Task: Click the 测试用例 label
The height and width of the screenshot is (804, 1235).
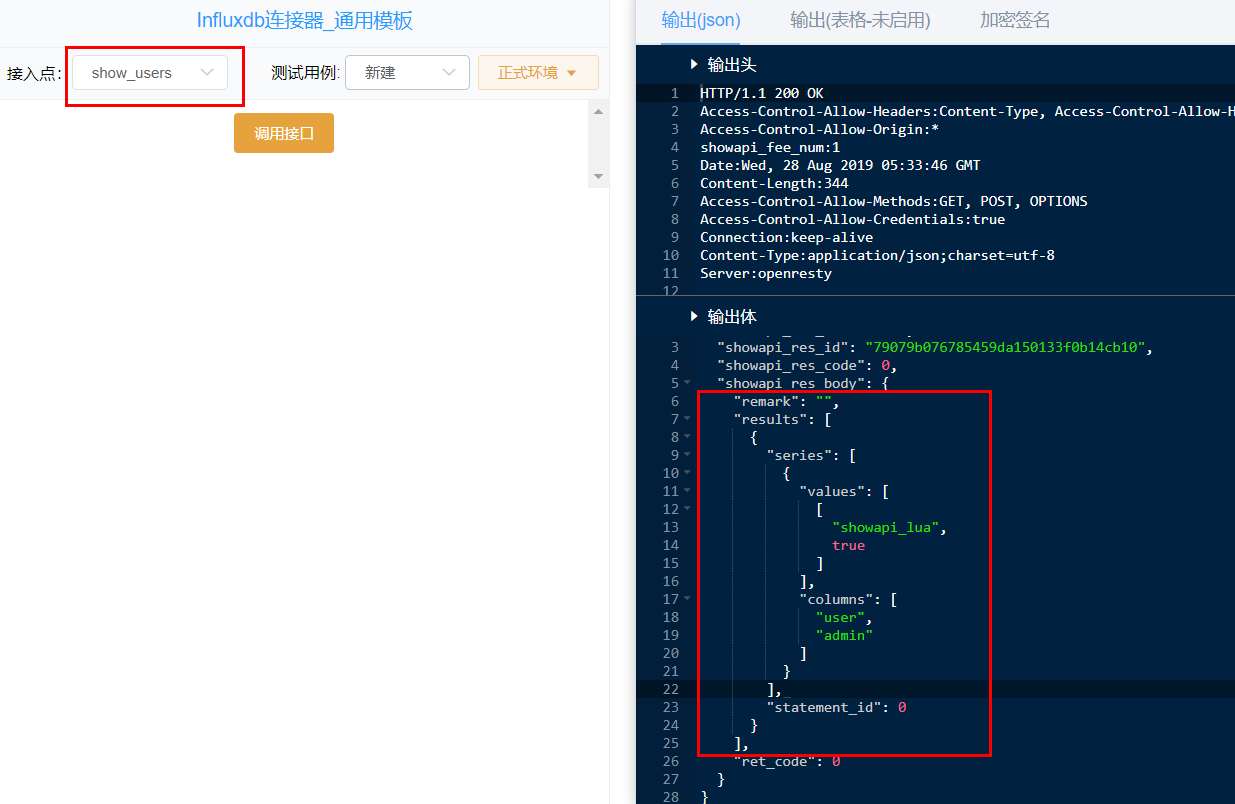Action: tap(305, 73)
